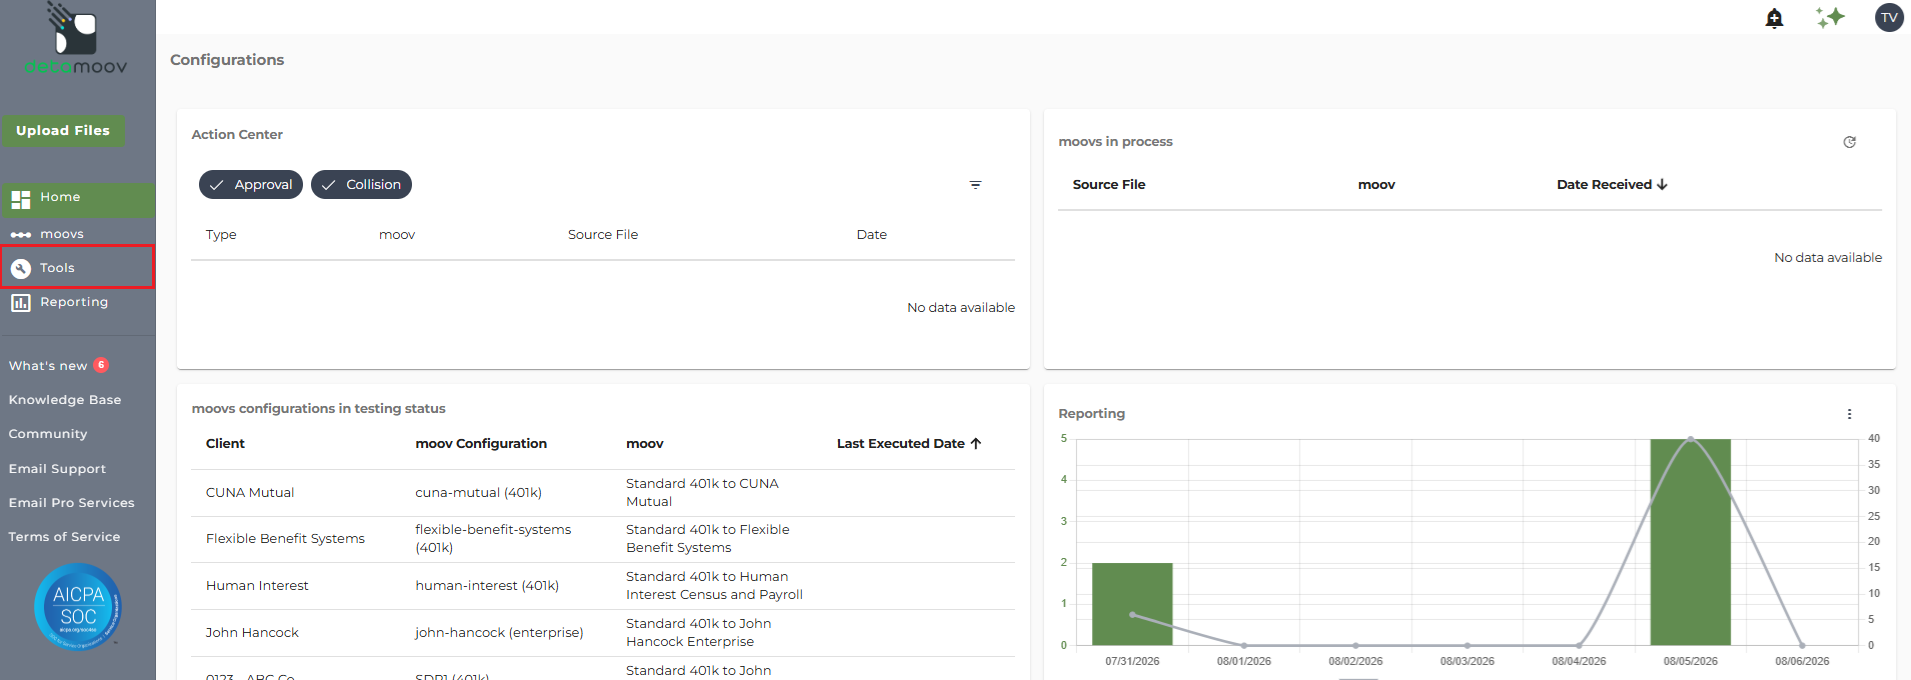1911x680 pixels.
Task: Open the Reporting chart three-dot menu
Action: (x=1849, y=414)
